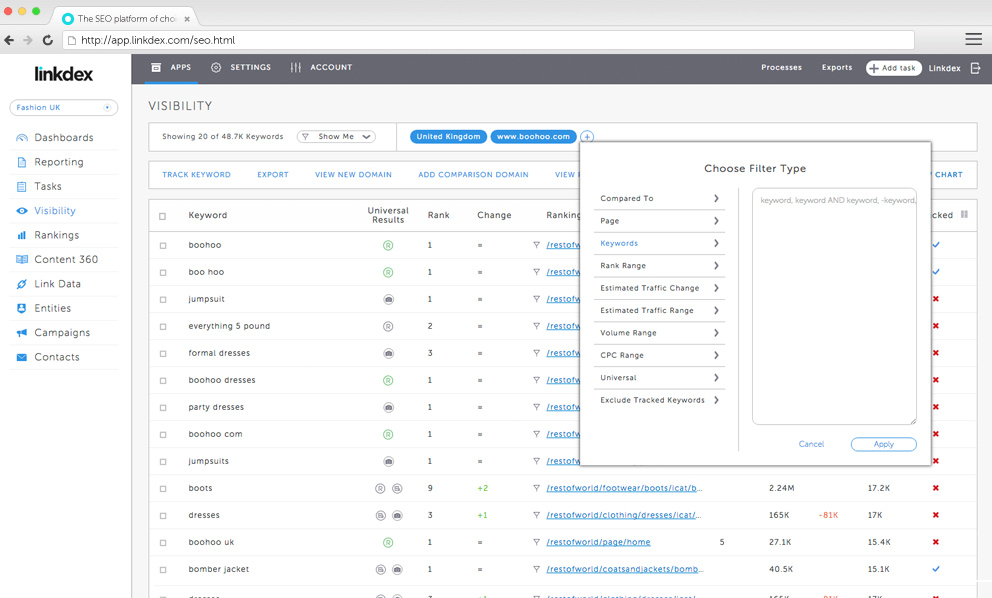Select Exclude Tracked Keywords filter

pyautogui.click(x=659, y=400)
